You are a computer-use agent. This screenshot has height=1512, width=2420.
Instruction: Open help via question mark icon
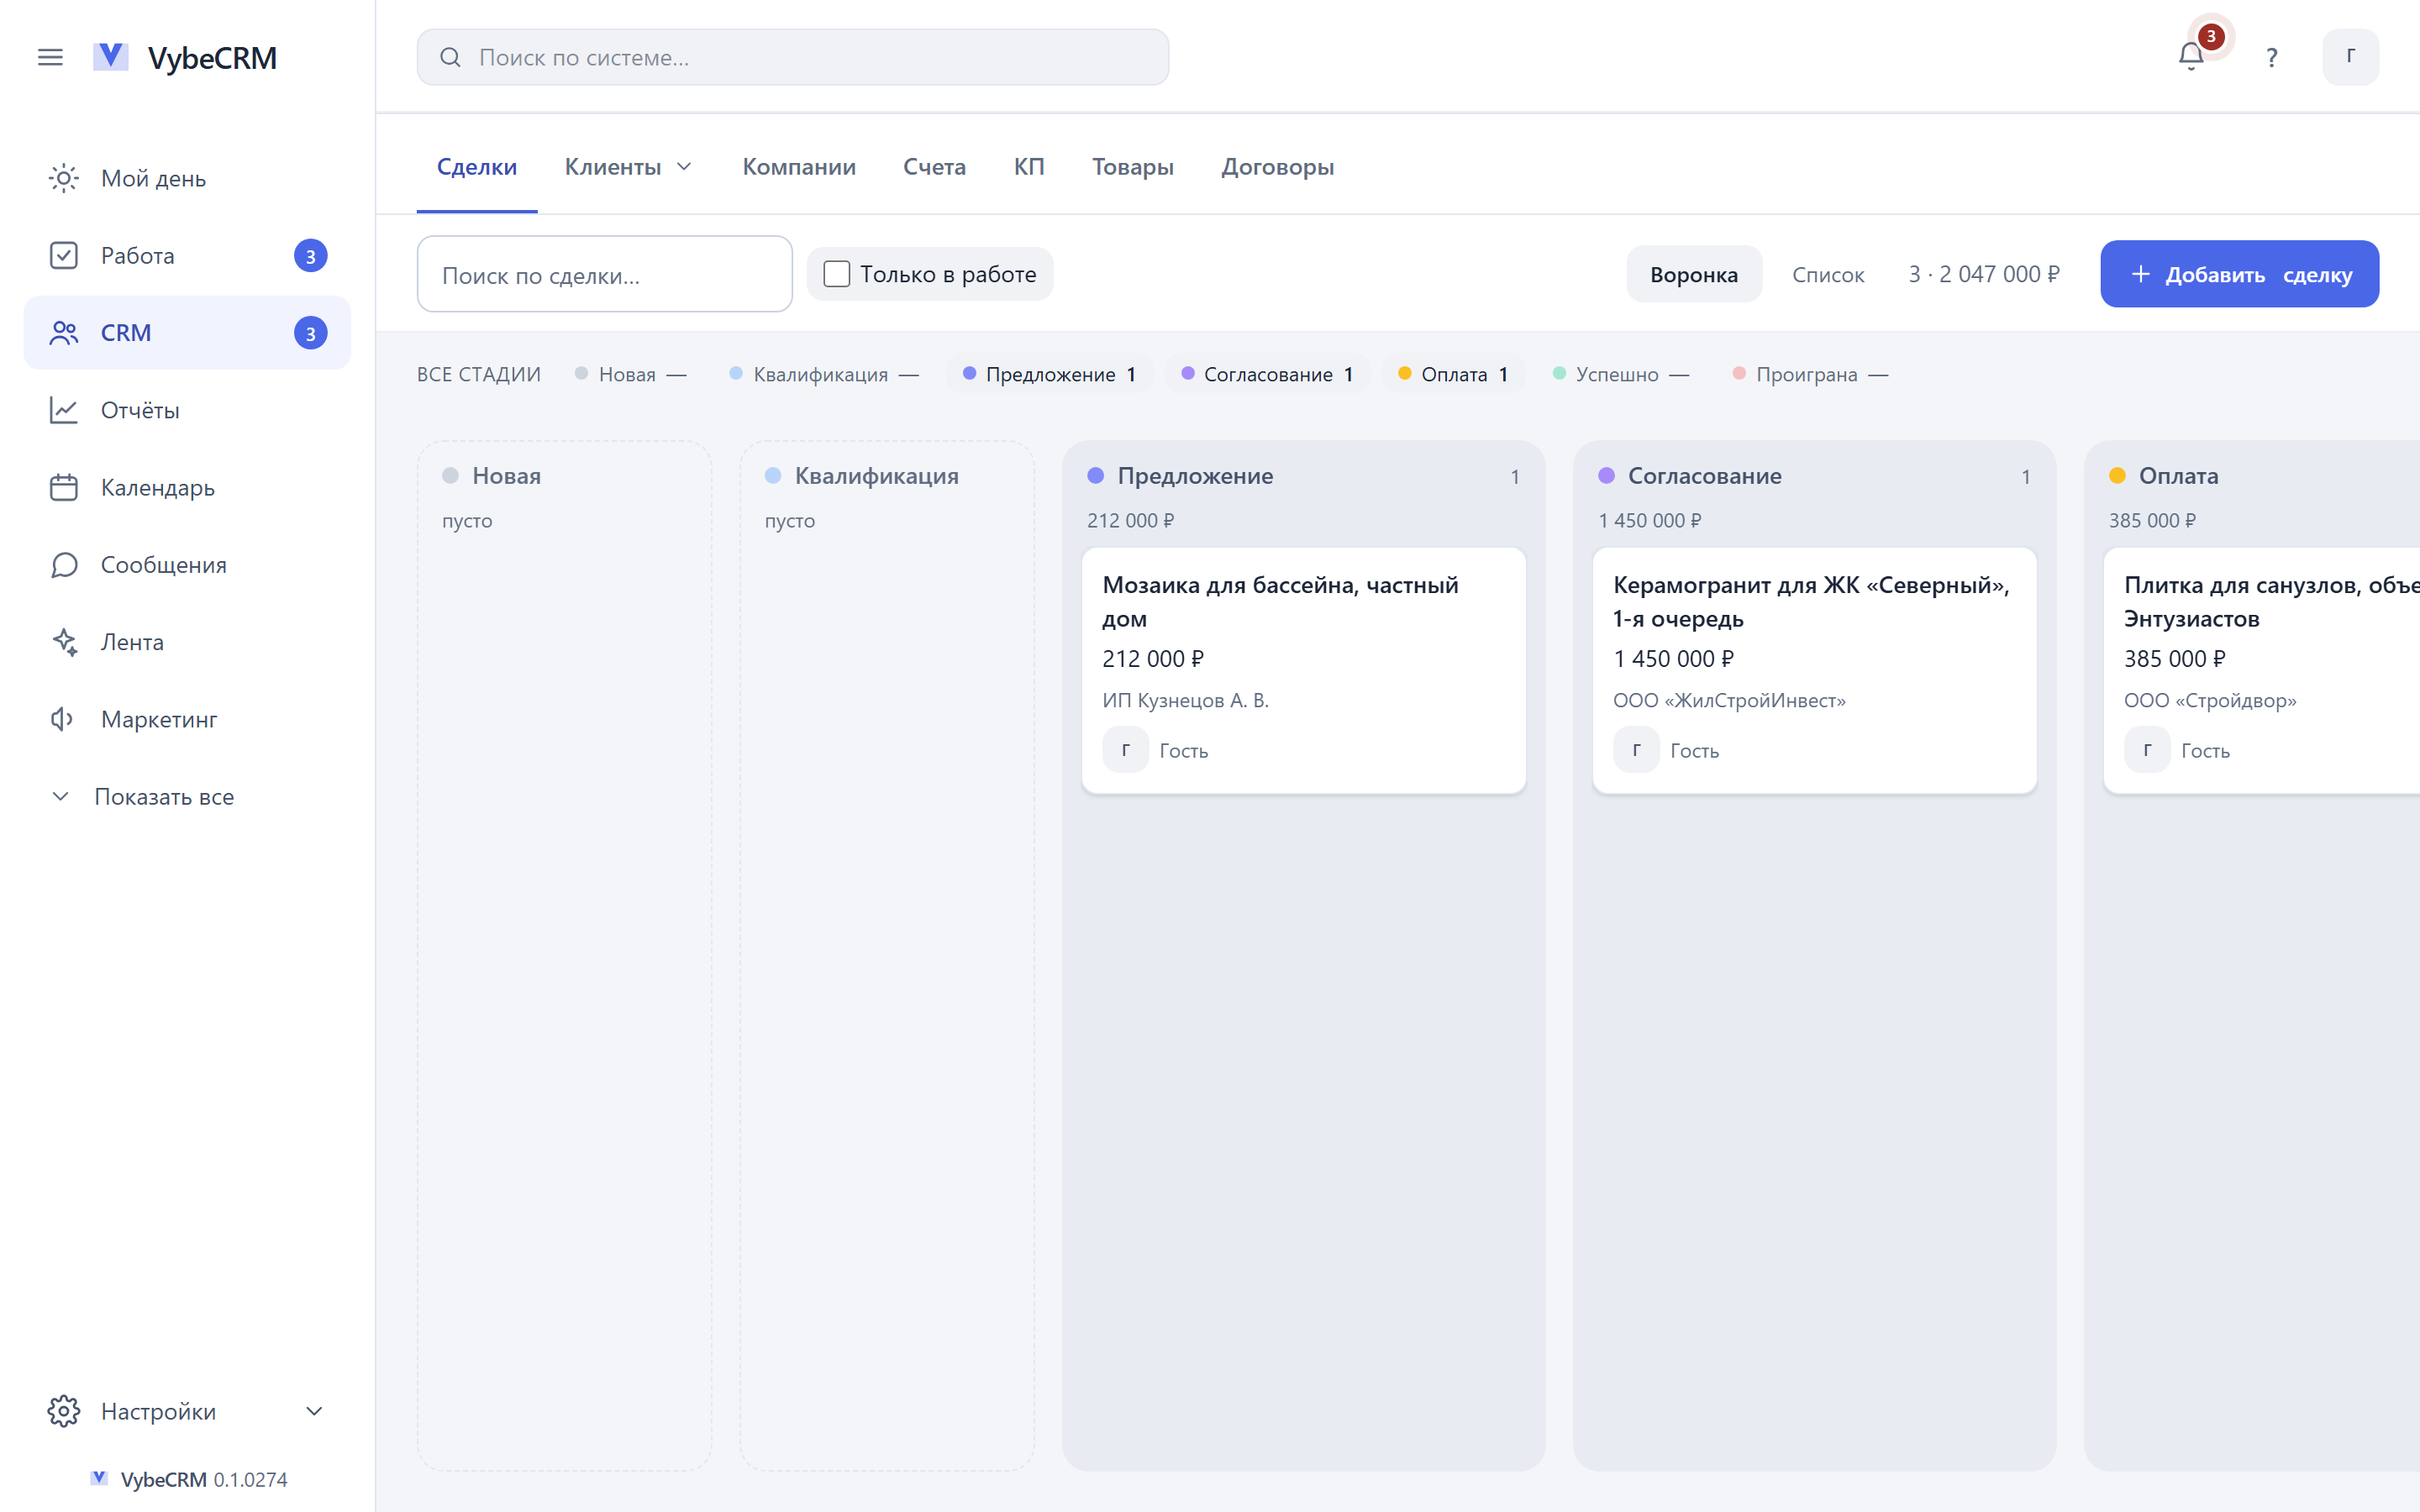point(2272,57)
